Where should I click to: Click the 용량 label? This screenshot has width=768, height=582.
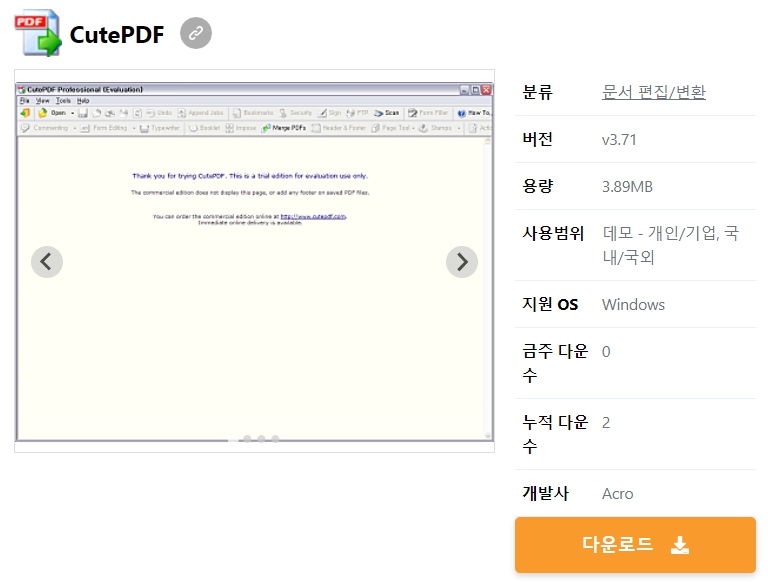(537, 186)
